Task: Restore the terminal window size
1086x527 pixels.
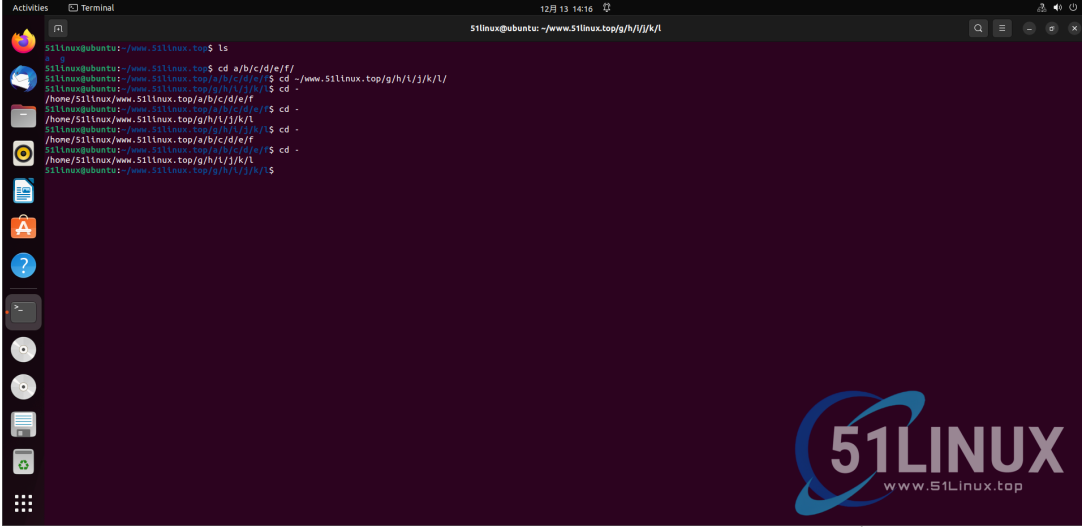Action: pyautogui.click(x=1052, y=28)
